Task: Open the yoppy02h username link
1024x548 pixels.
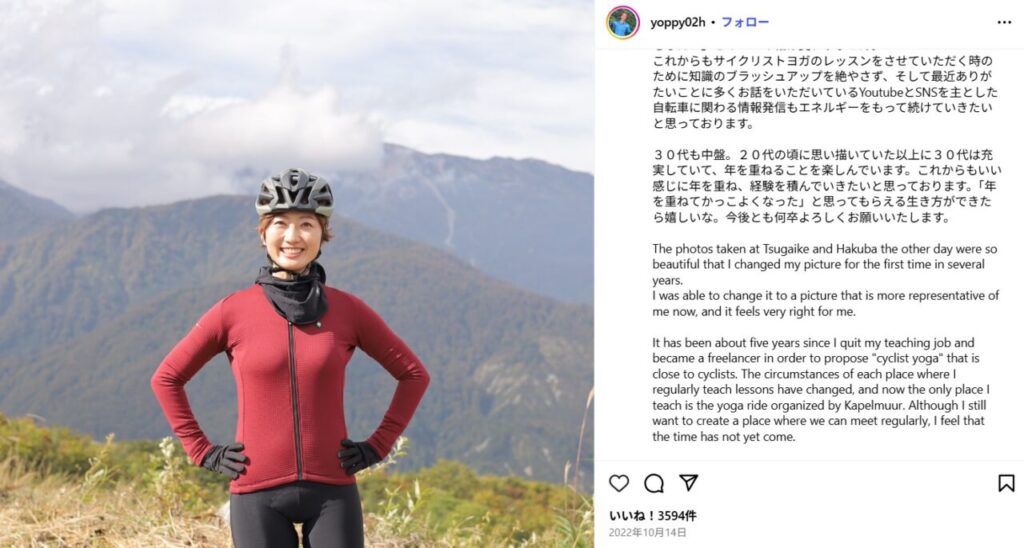Action: (677, 22)
